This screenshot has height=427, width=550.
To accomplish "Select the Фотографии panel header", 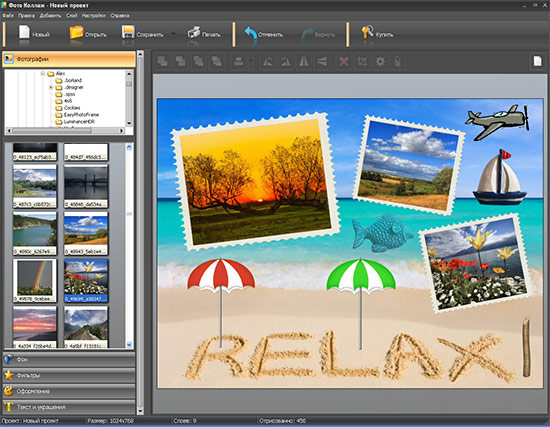I will 69,59.
